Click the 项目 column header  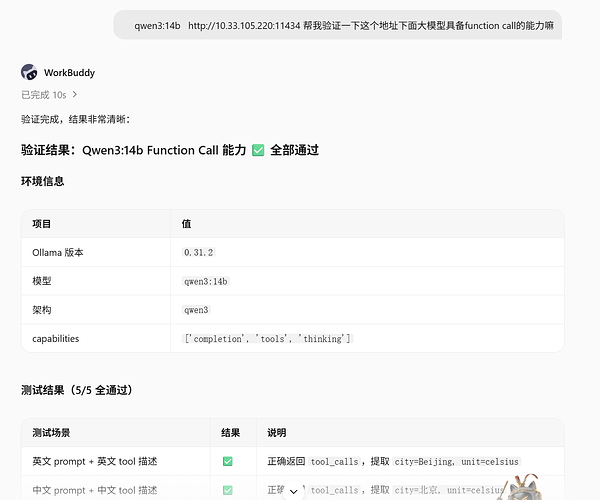point(42,224)
